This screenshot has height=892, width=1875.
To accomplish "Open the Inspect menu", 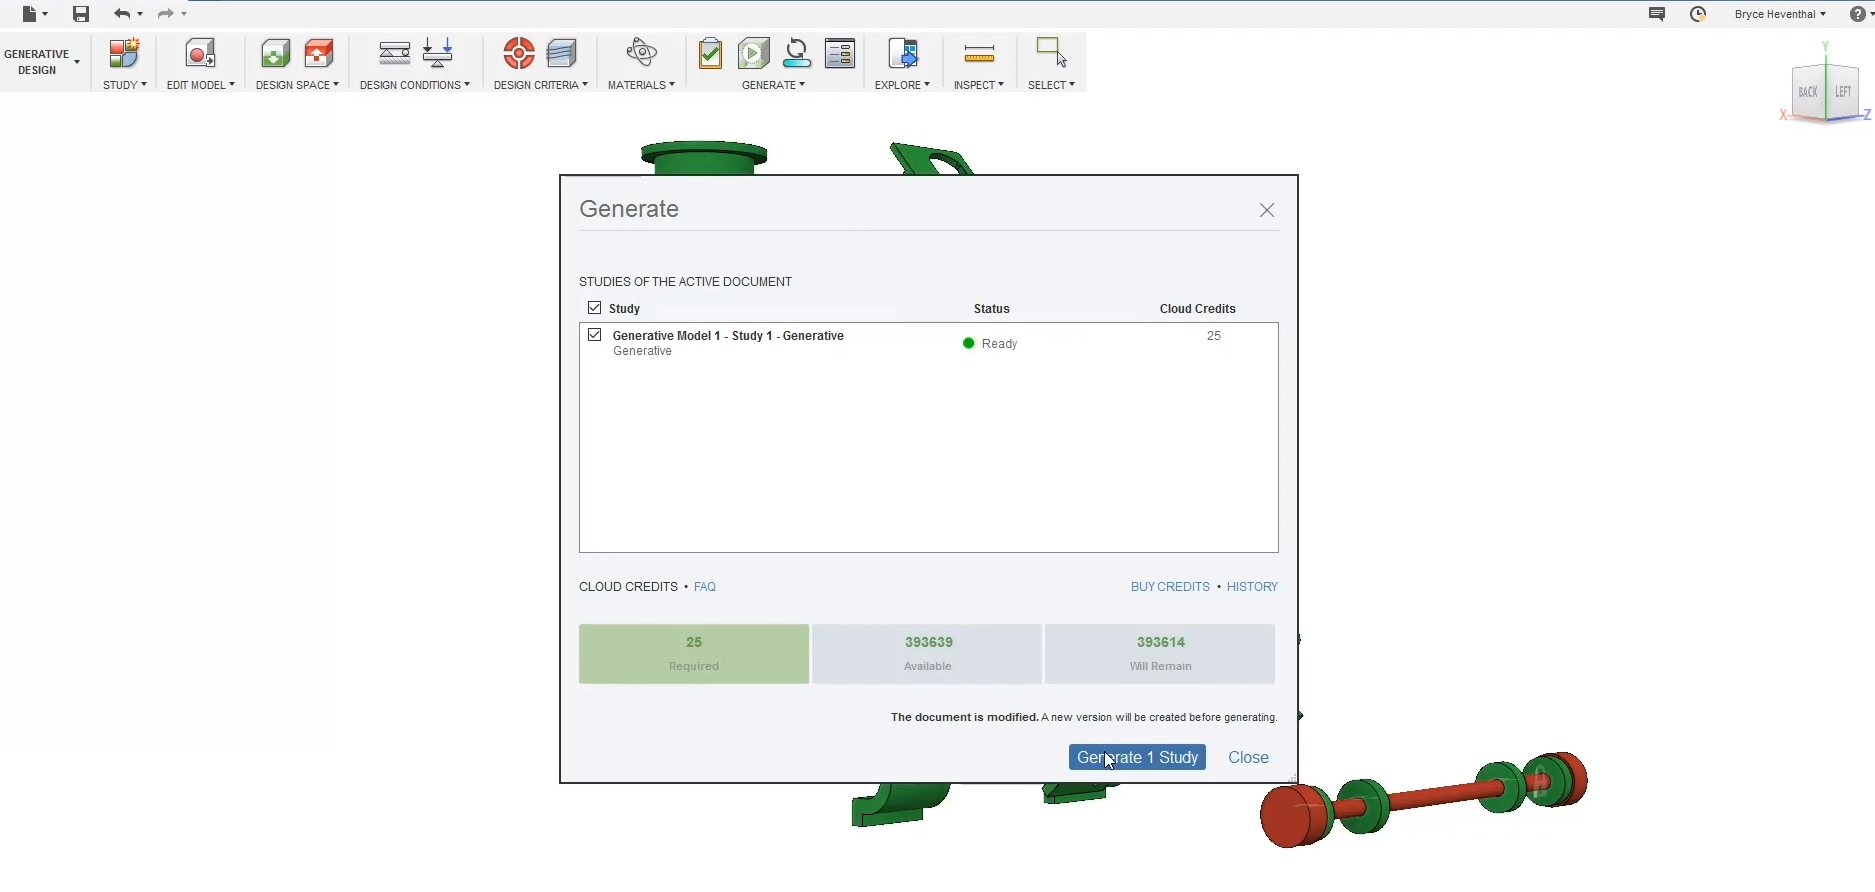I will pos(979,85).
